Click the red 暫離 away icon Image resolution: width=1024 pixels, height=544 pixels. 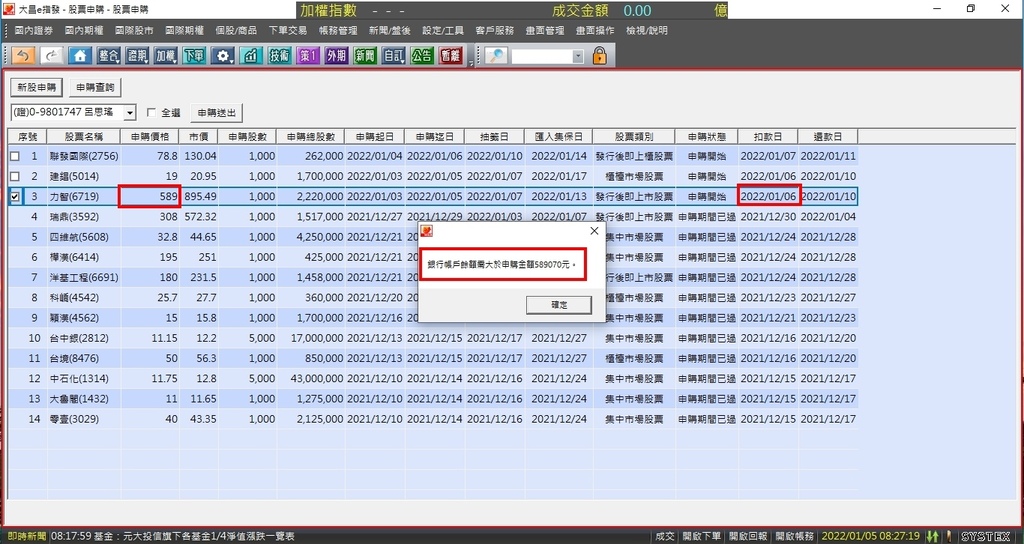pos(451,56)
